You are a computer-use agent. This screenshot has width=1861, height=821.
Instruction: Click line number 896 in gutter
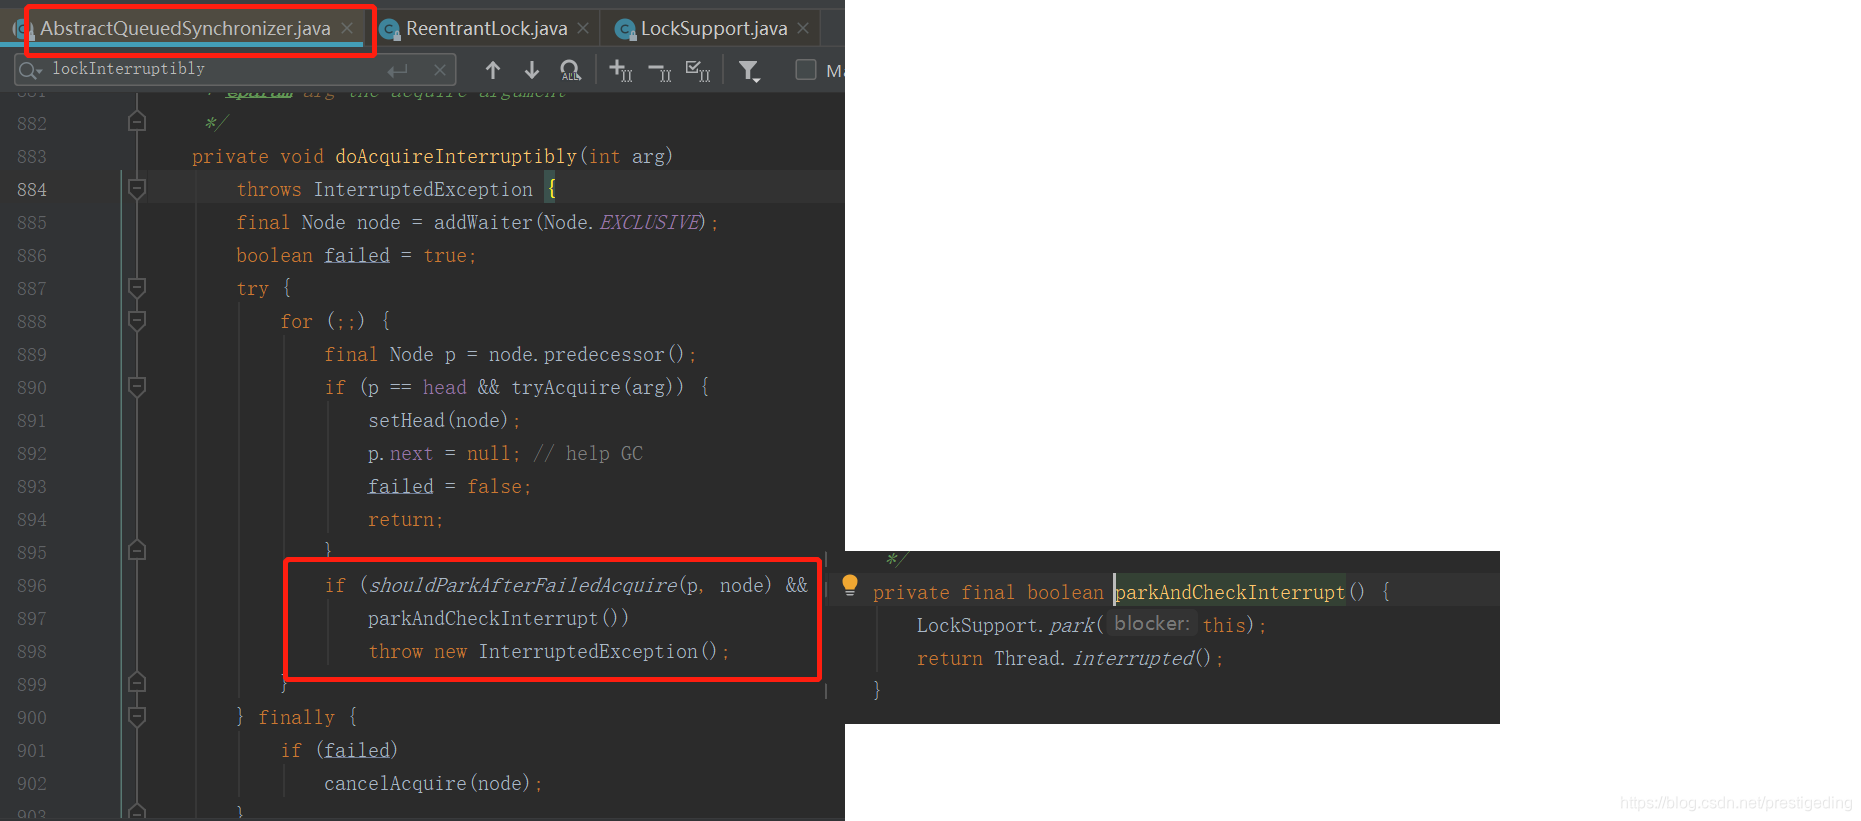click(x=32, y=585)
